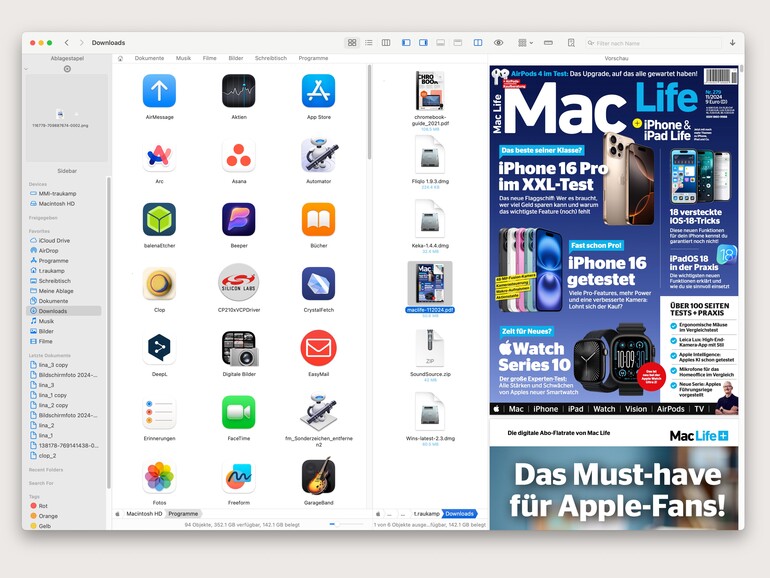
Task: Open the Dokumente favorites bar item
Action: pyautogui.click(x=149, y=58)
